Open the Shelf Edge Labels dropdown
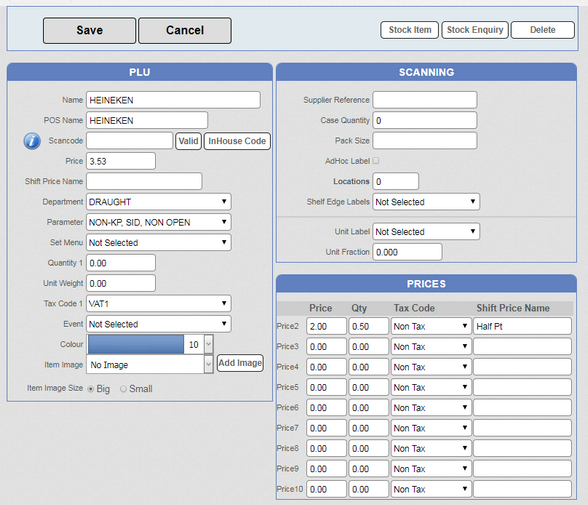 coord(426,202)
